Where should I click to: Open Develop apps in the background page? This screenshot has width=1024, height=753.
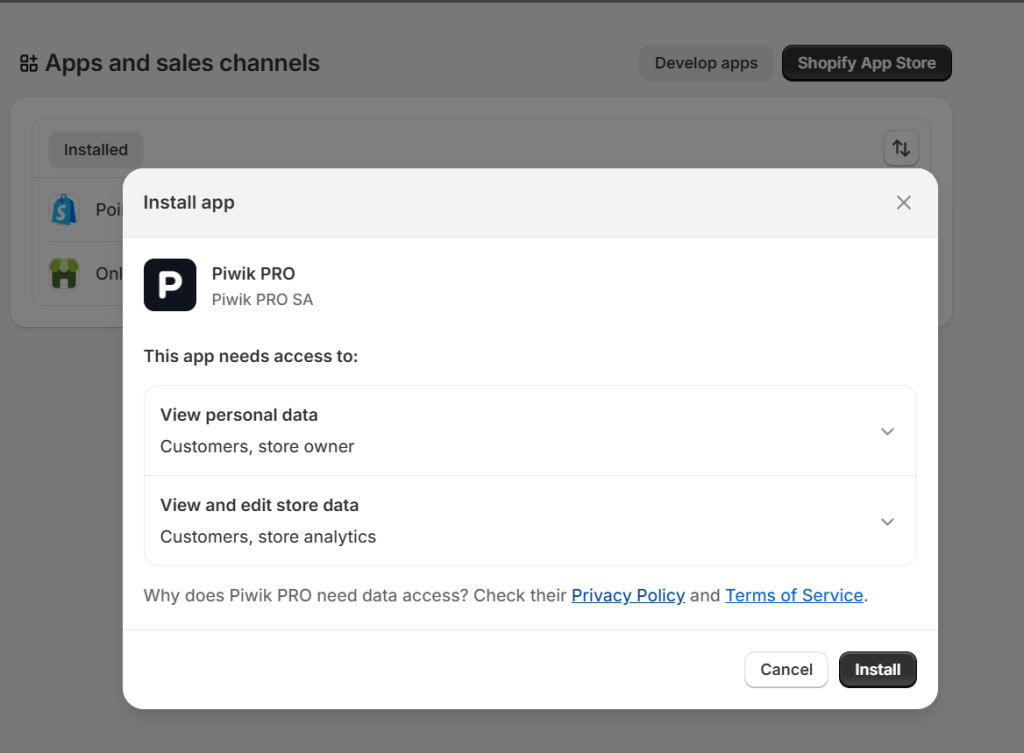pos(706,63)
